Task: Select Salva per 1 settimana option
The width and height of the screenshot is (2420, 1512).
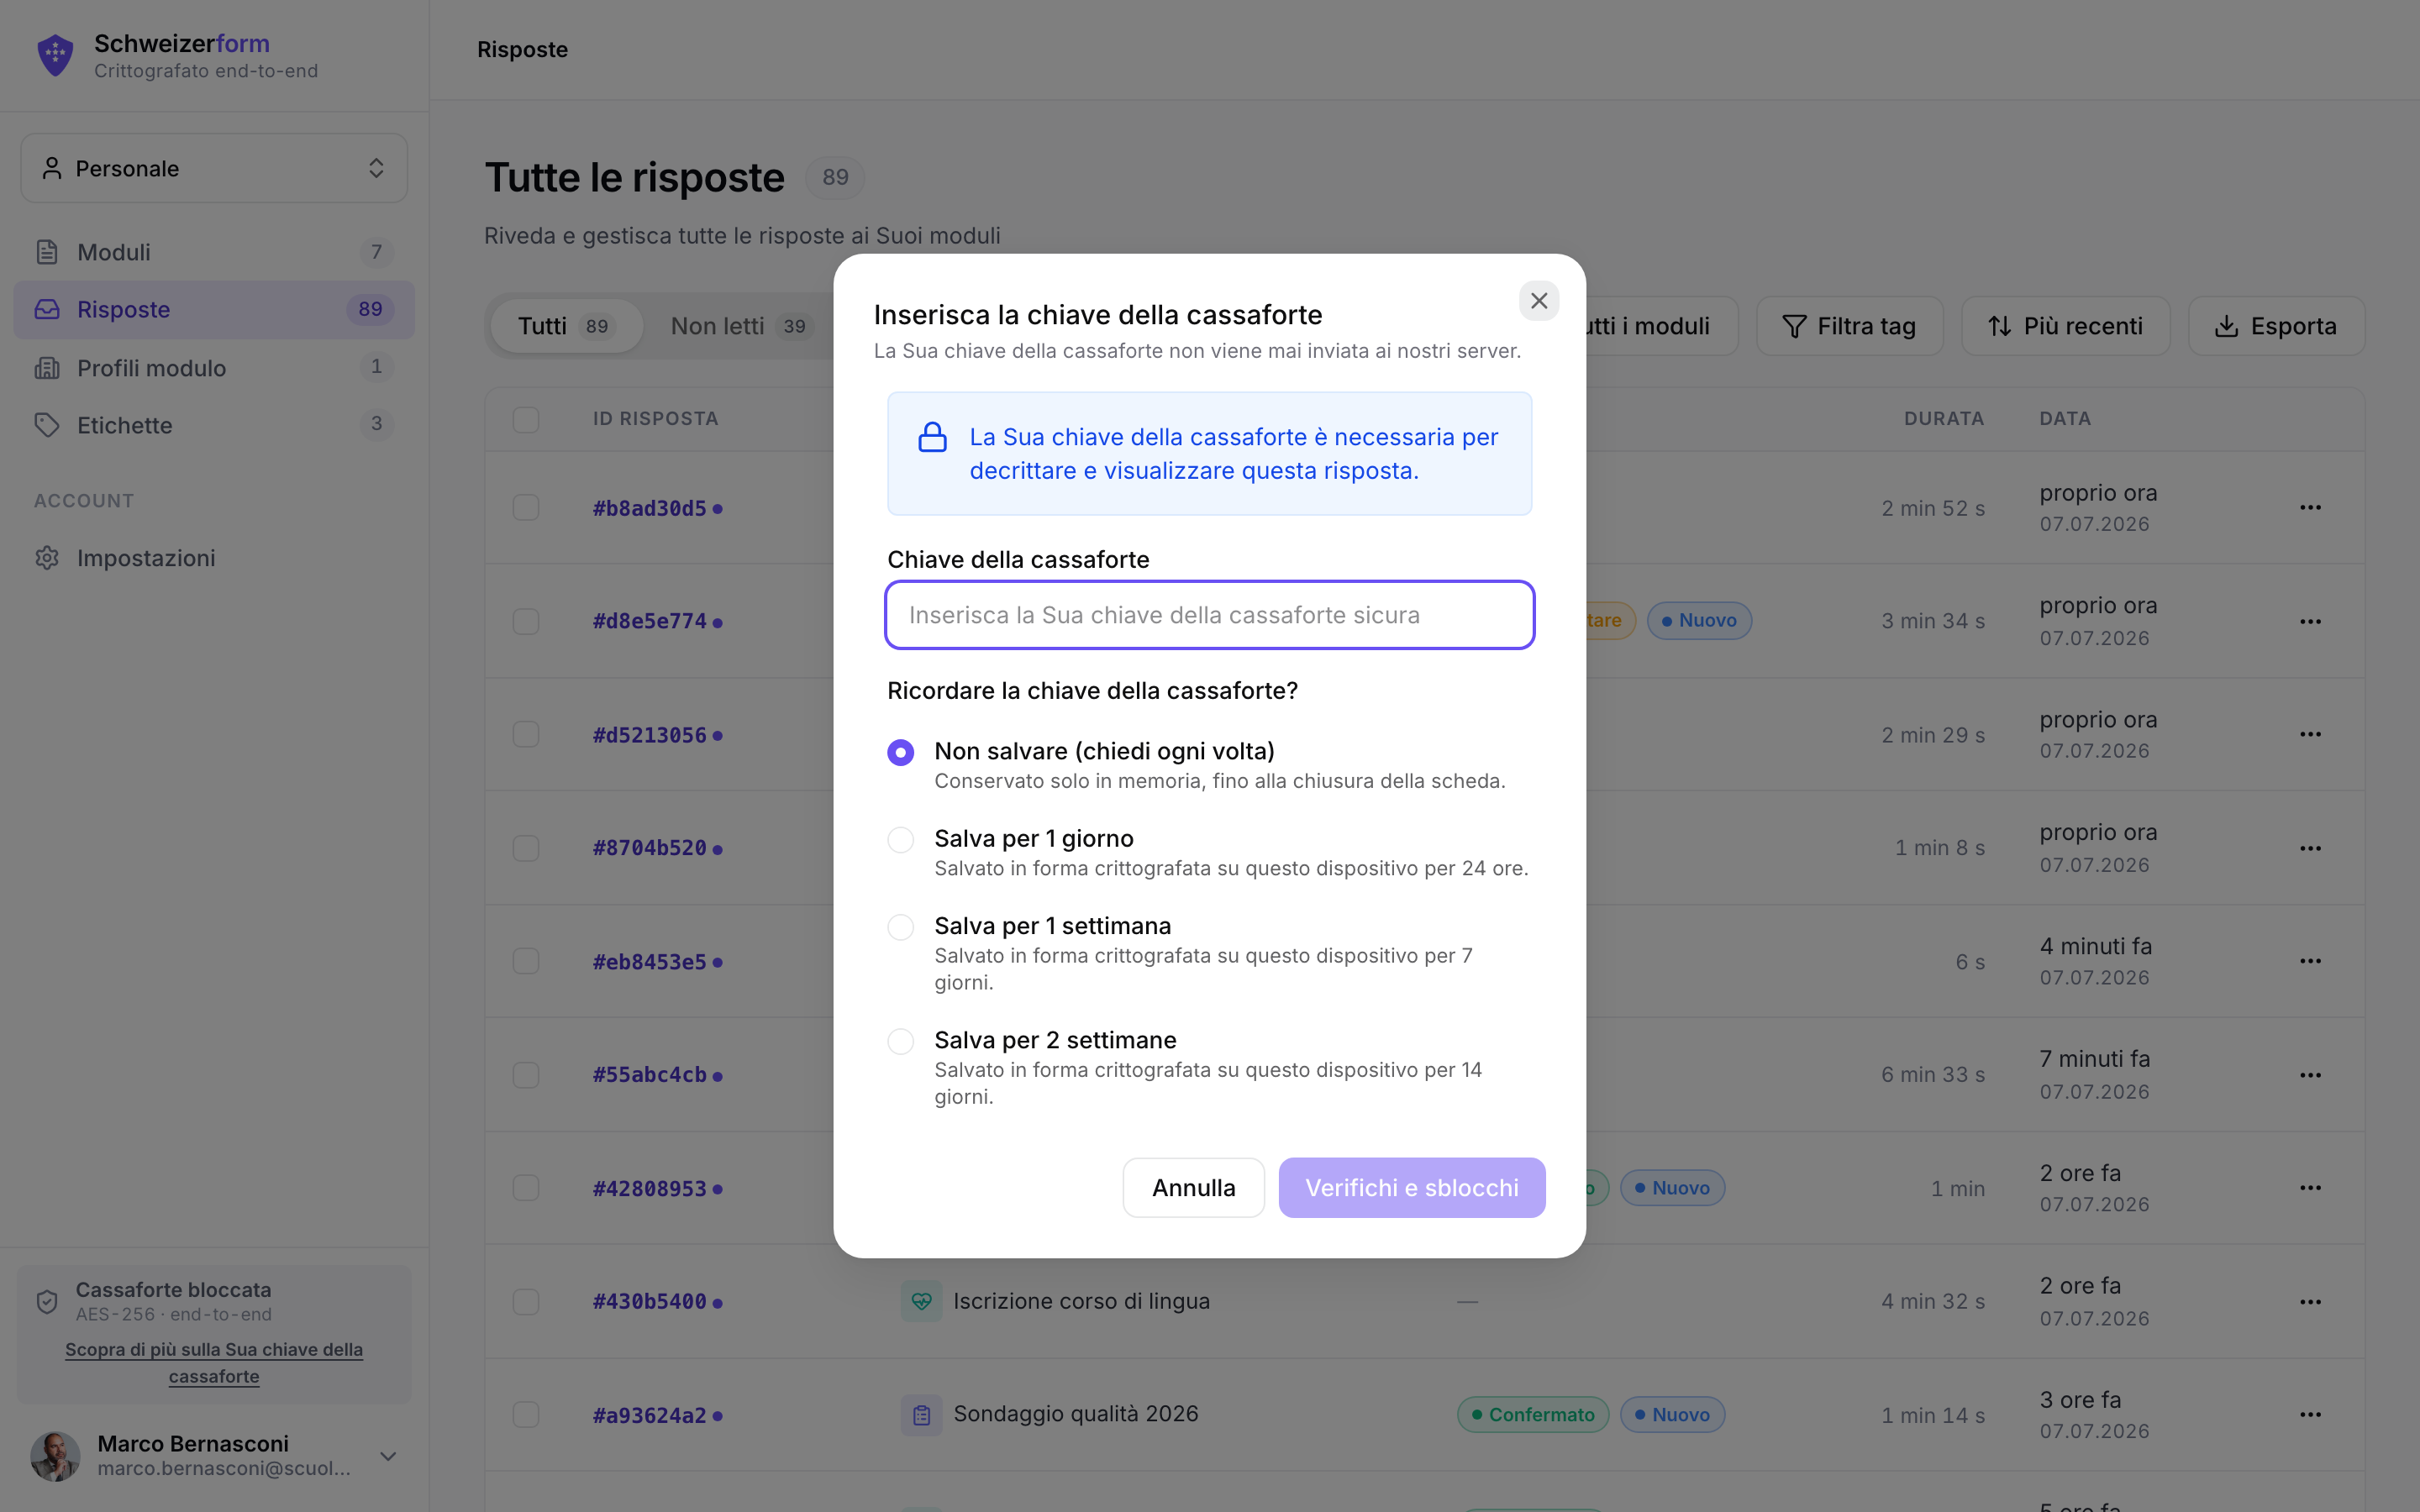Action: [x=901, y=927]
